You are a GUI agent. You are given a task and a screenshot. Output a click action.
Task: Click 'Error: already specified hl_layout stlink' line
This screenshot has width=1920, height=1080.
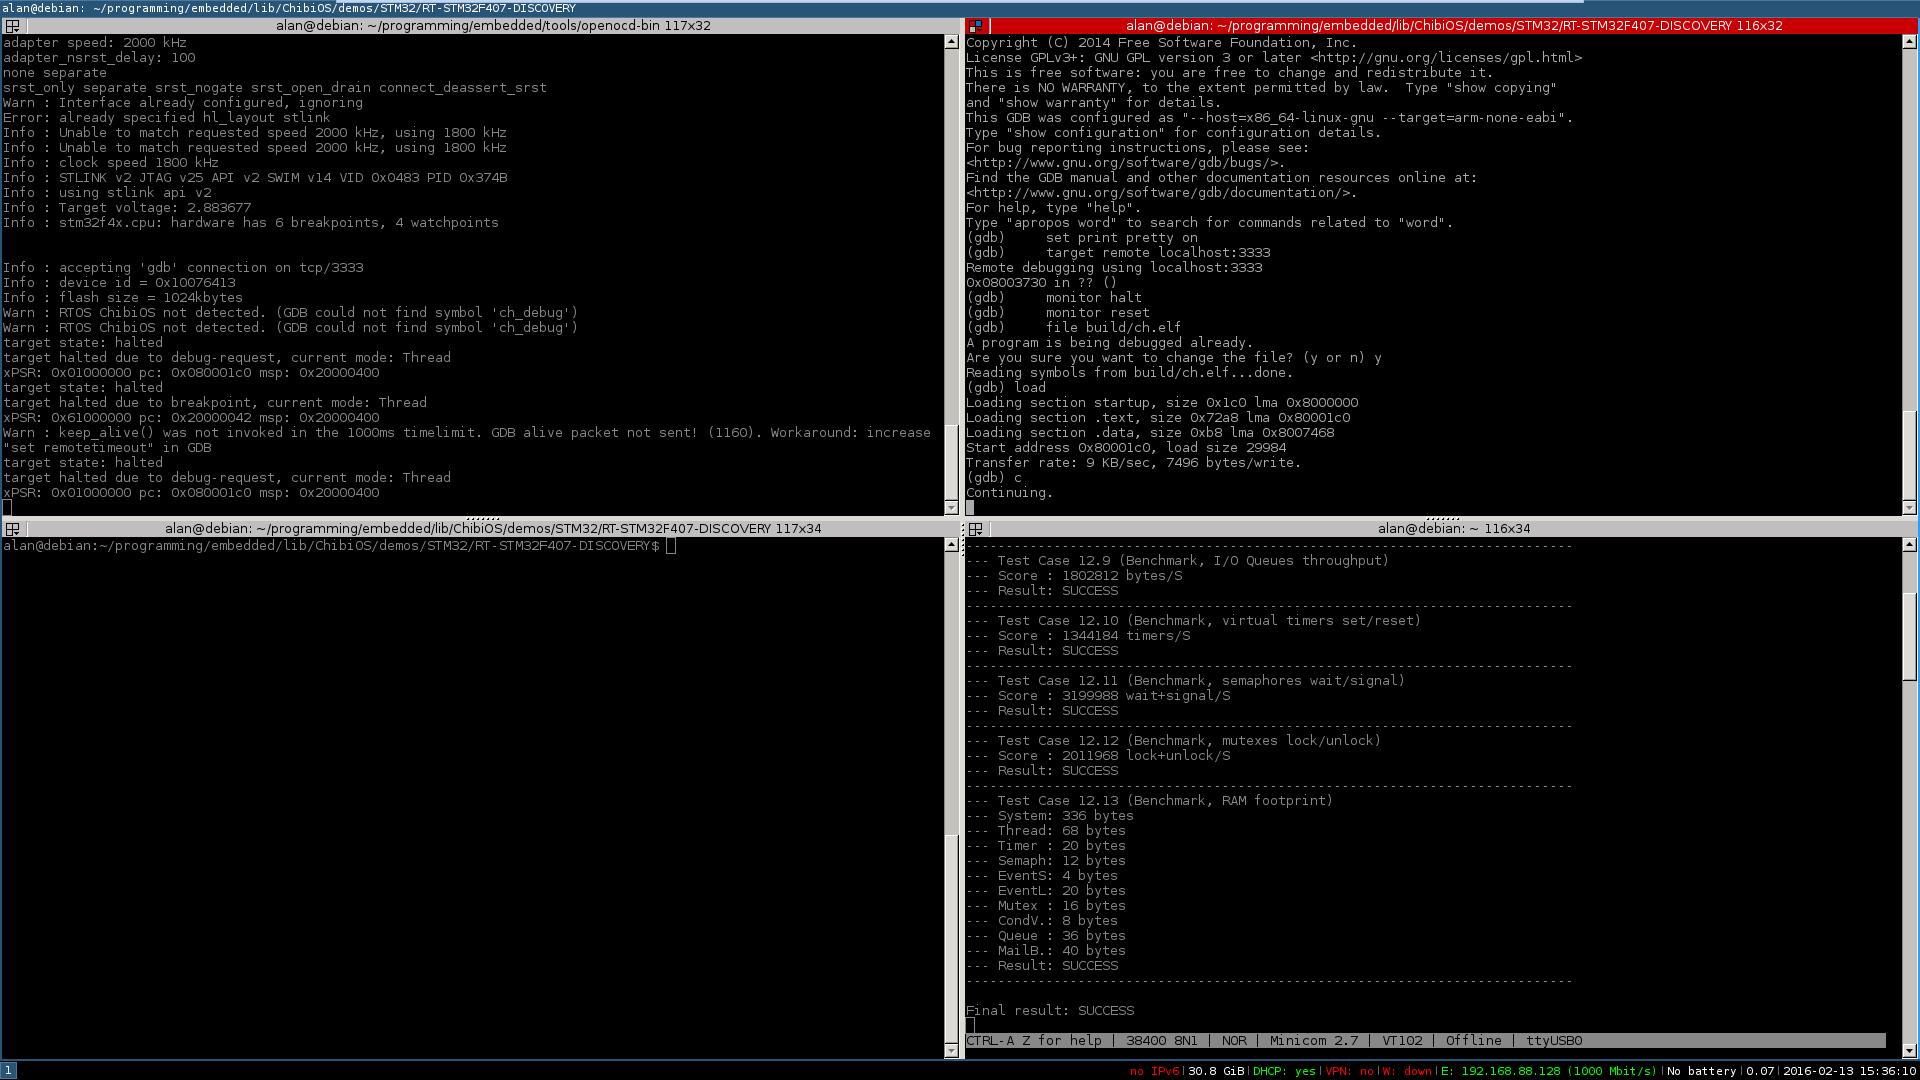167,118
